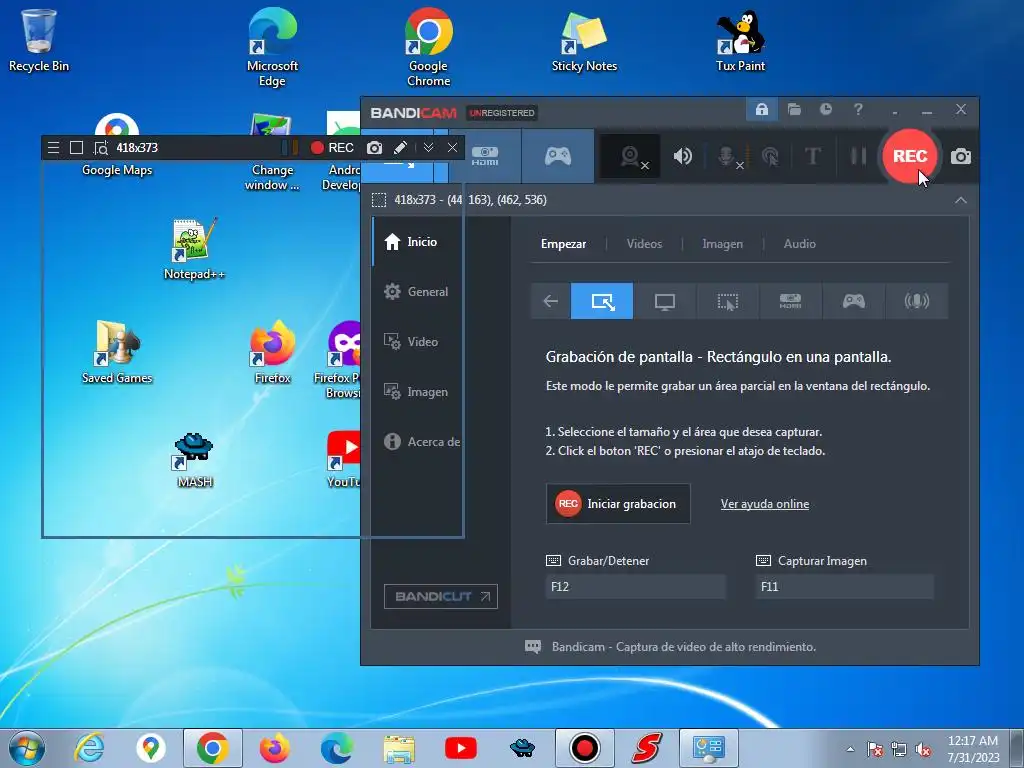Click the Iniciar grabacion button
Screen dimensions: 1024x768
(x=618, y=504)
